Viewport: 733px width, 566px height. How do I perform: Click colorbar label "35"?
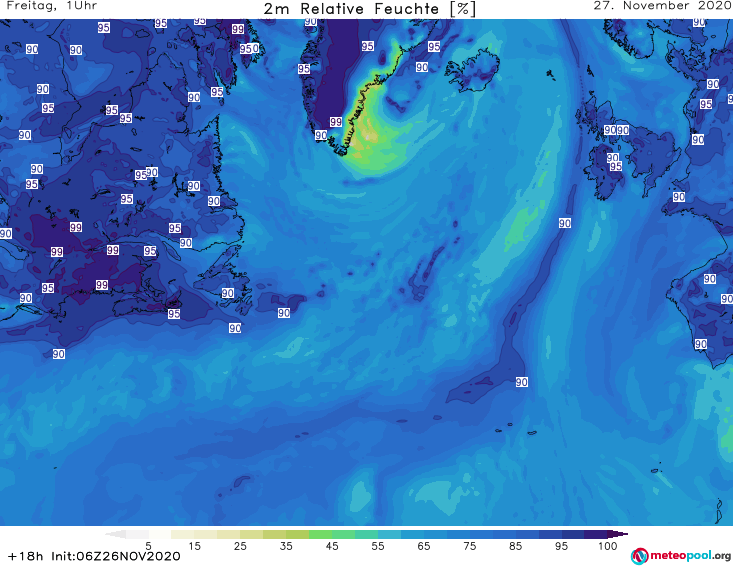point(286,546)
